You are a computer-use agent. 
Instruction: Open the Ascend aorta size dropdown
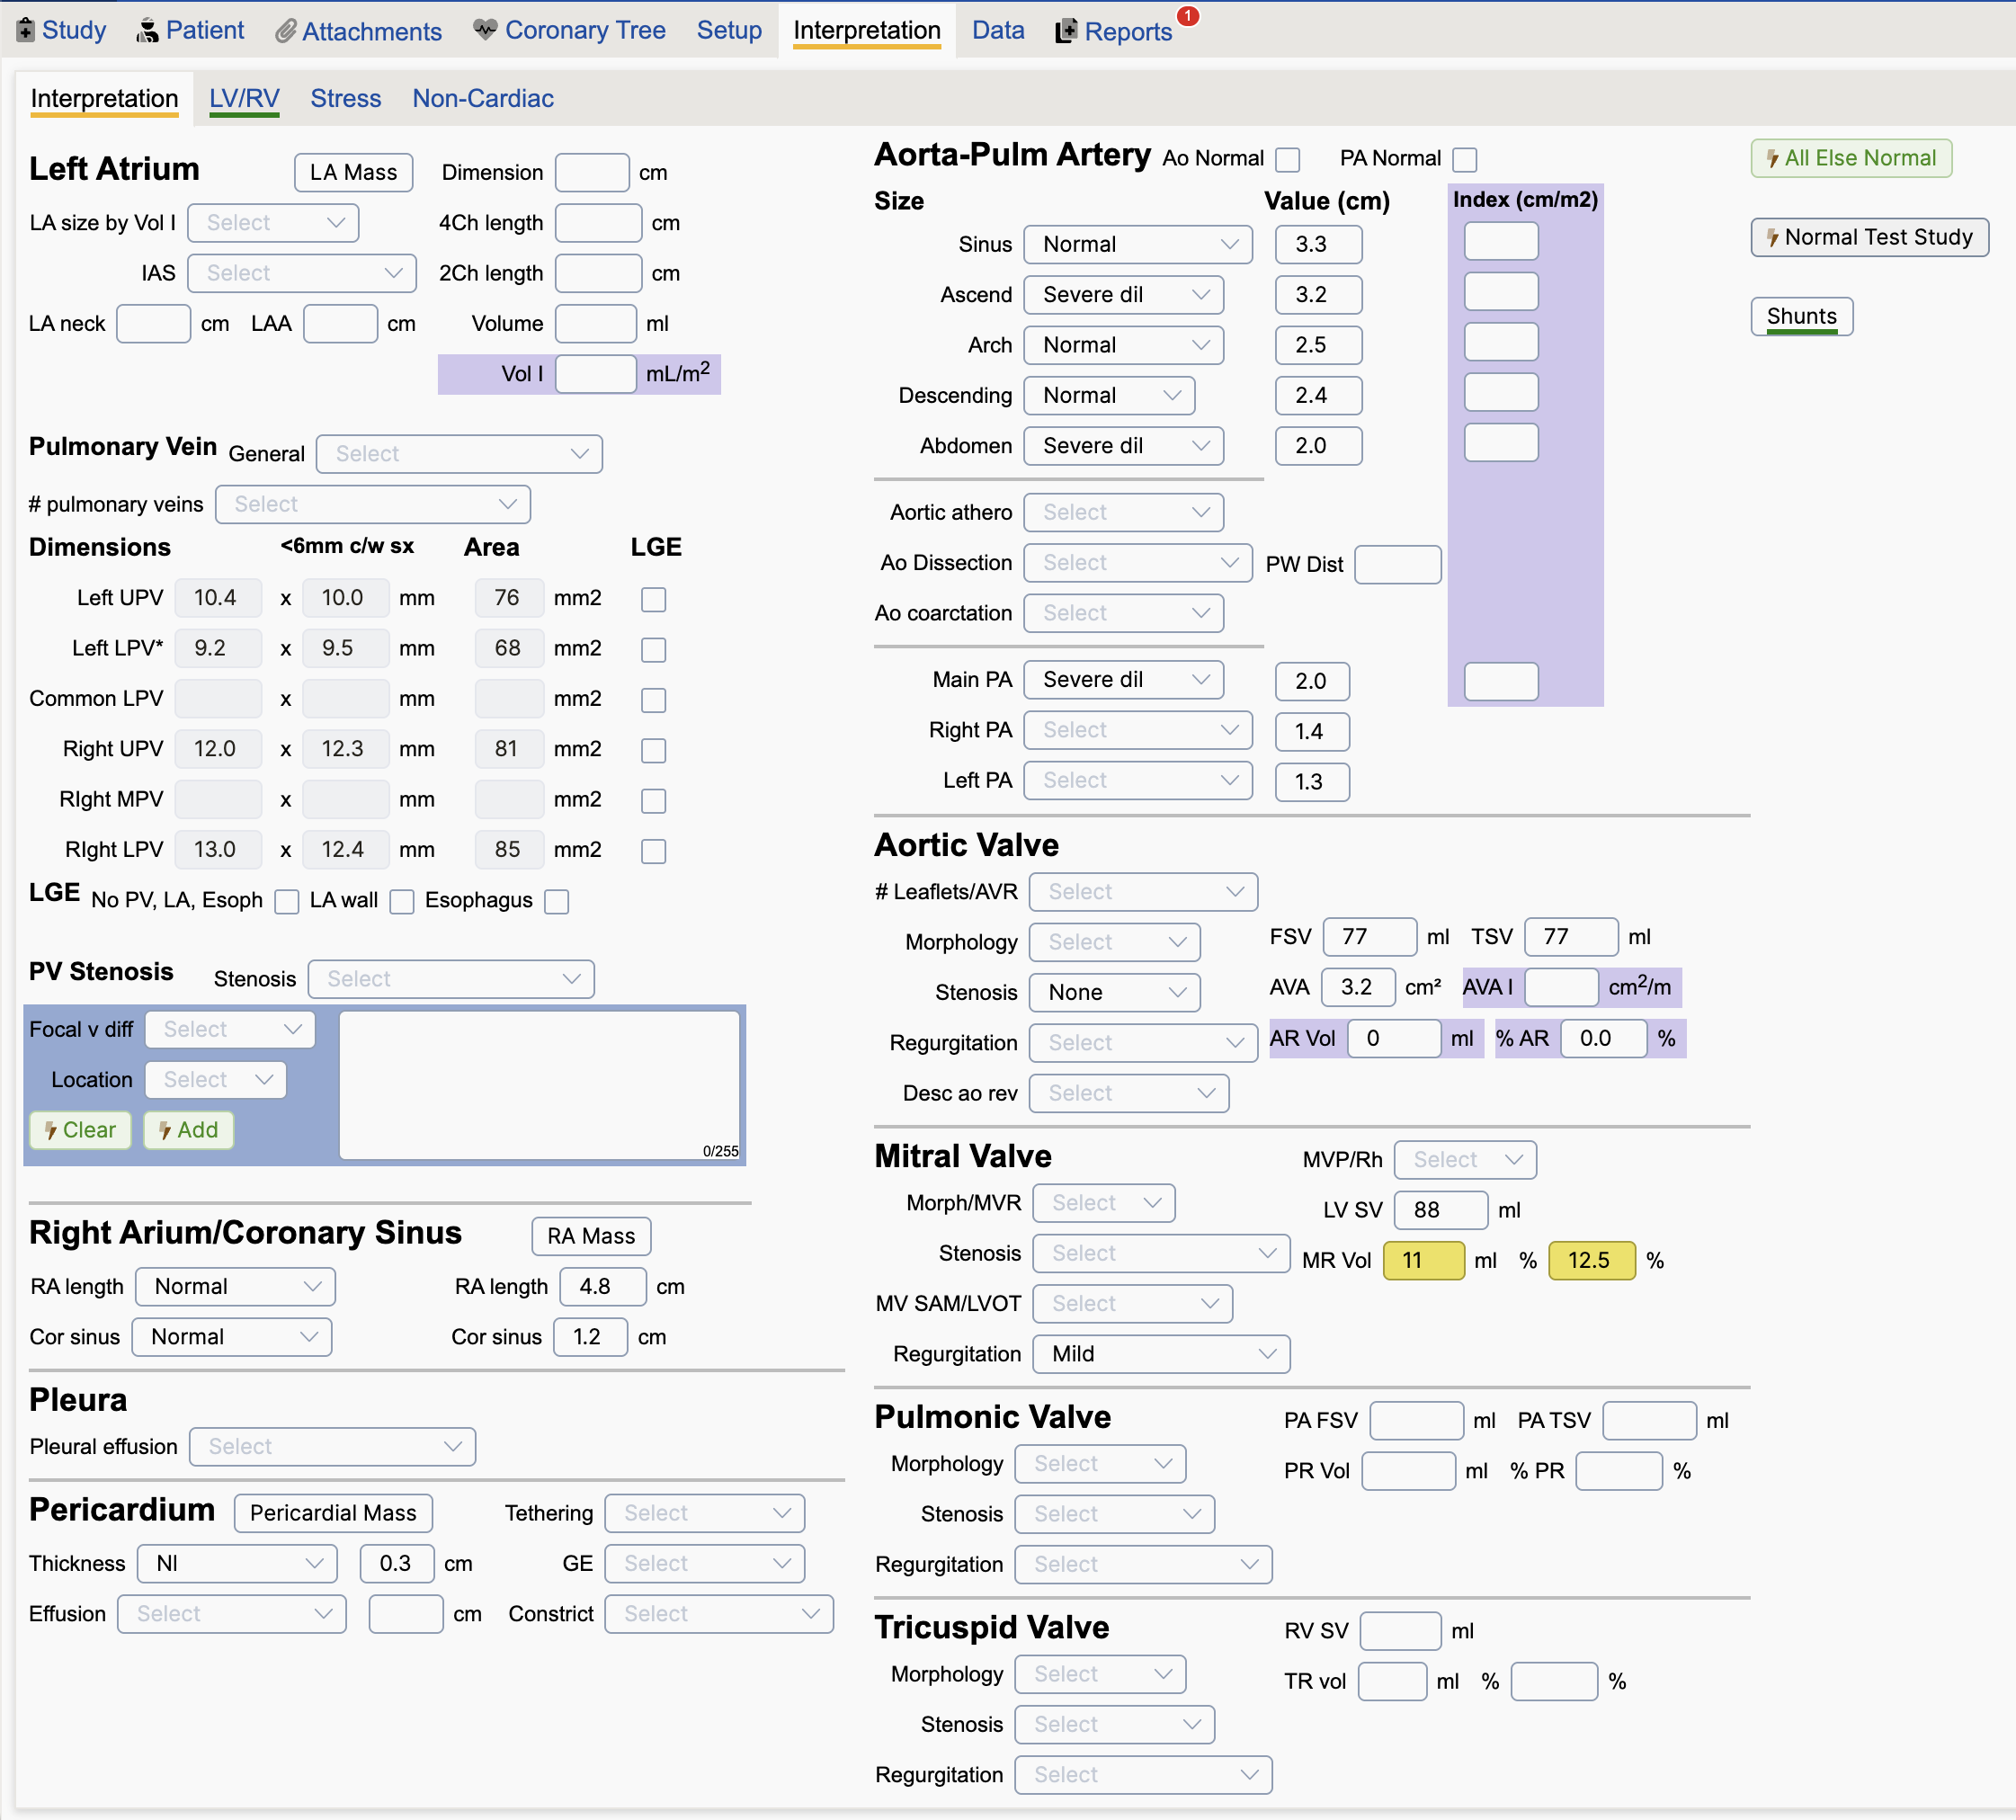1123,295
